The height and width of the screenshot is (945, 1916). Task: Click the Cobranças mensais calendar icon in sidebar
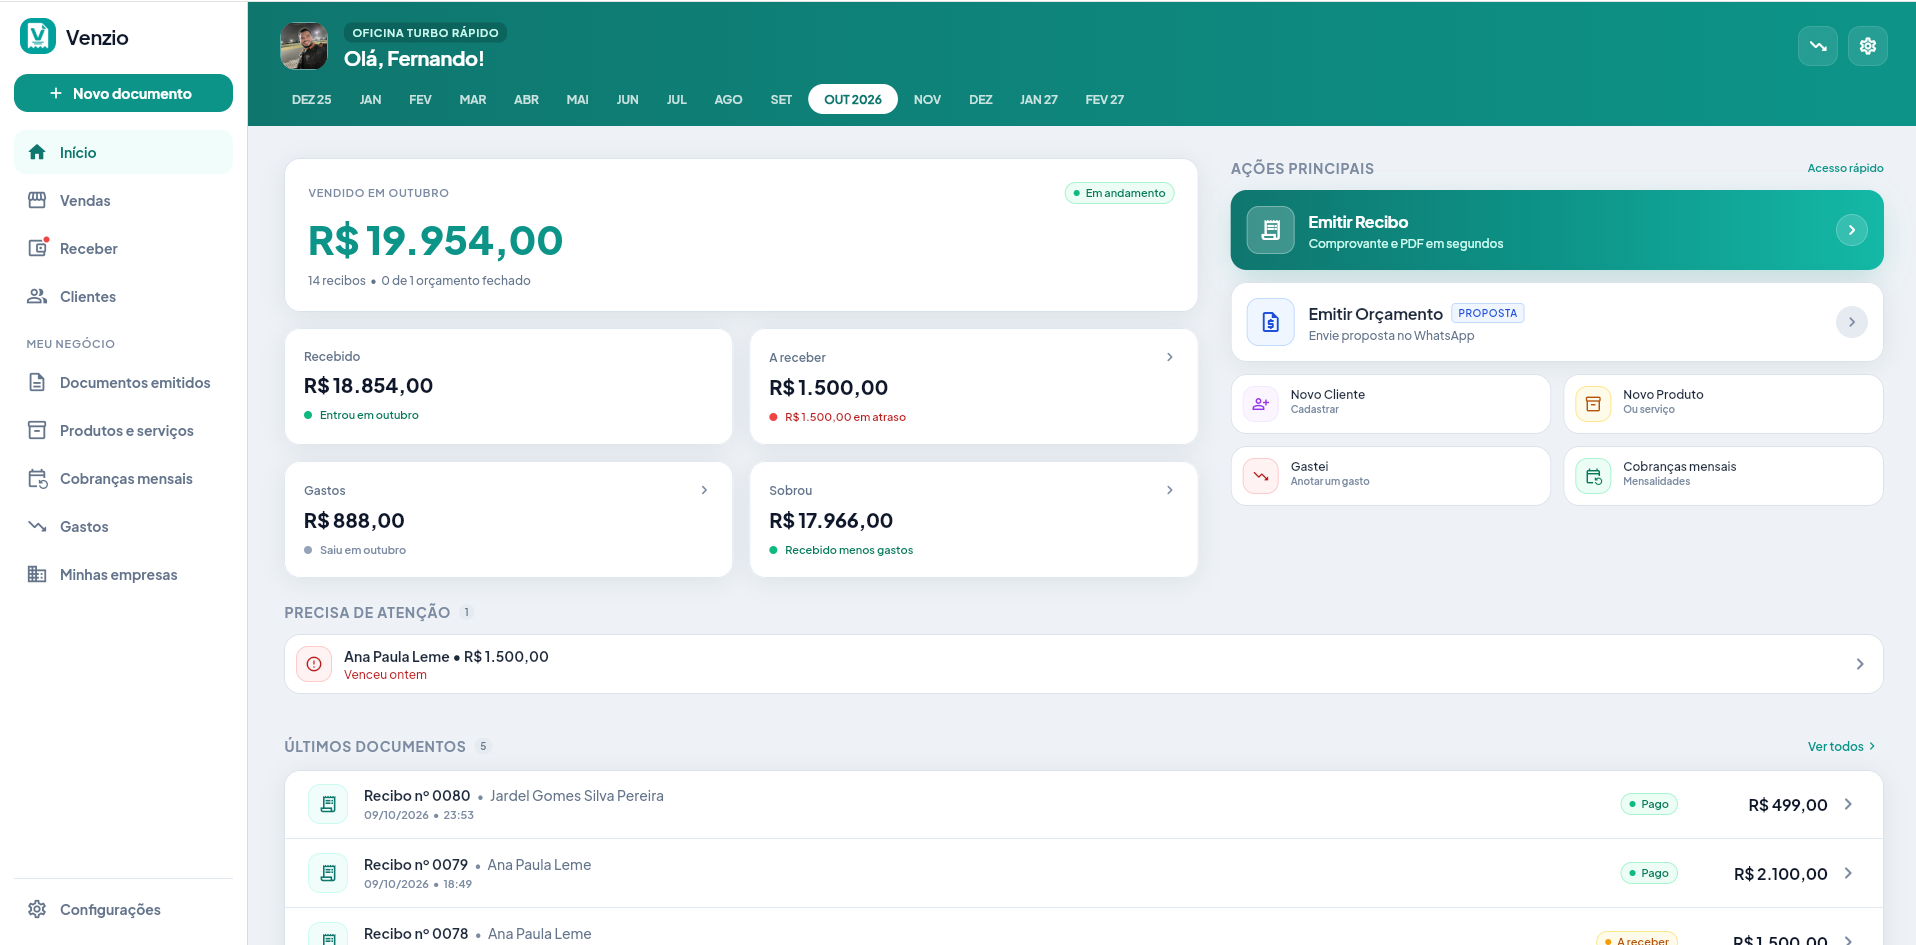37,478
